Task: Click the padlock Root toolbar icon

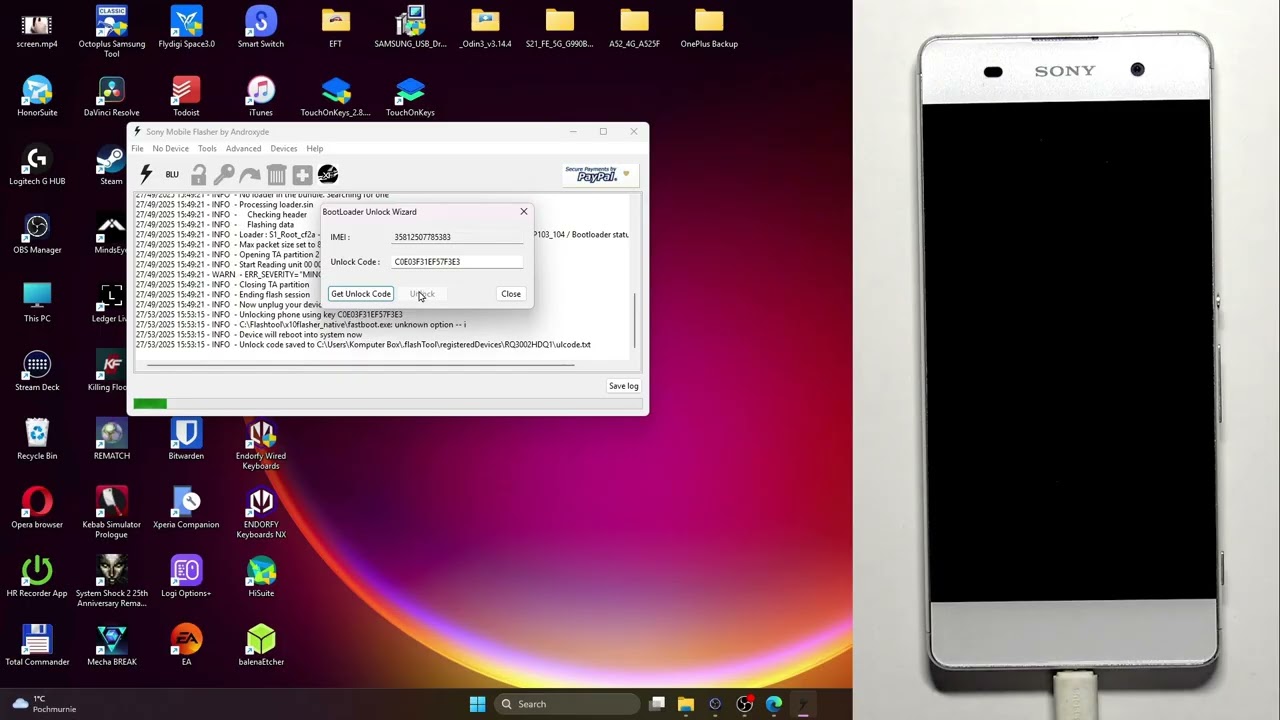Action: tap(198, 175)
